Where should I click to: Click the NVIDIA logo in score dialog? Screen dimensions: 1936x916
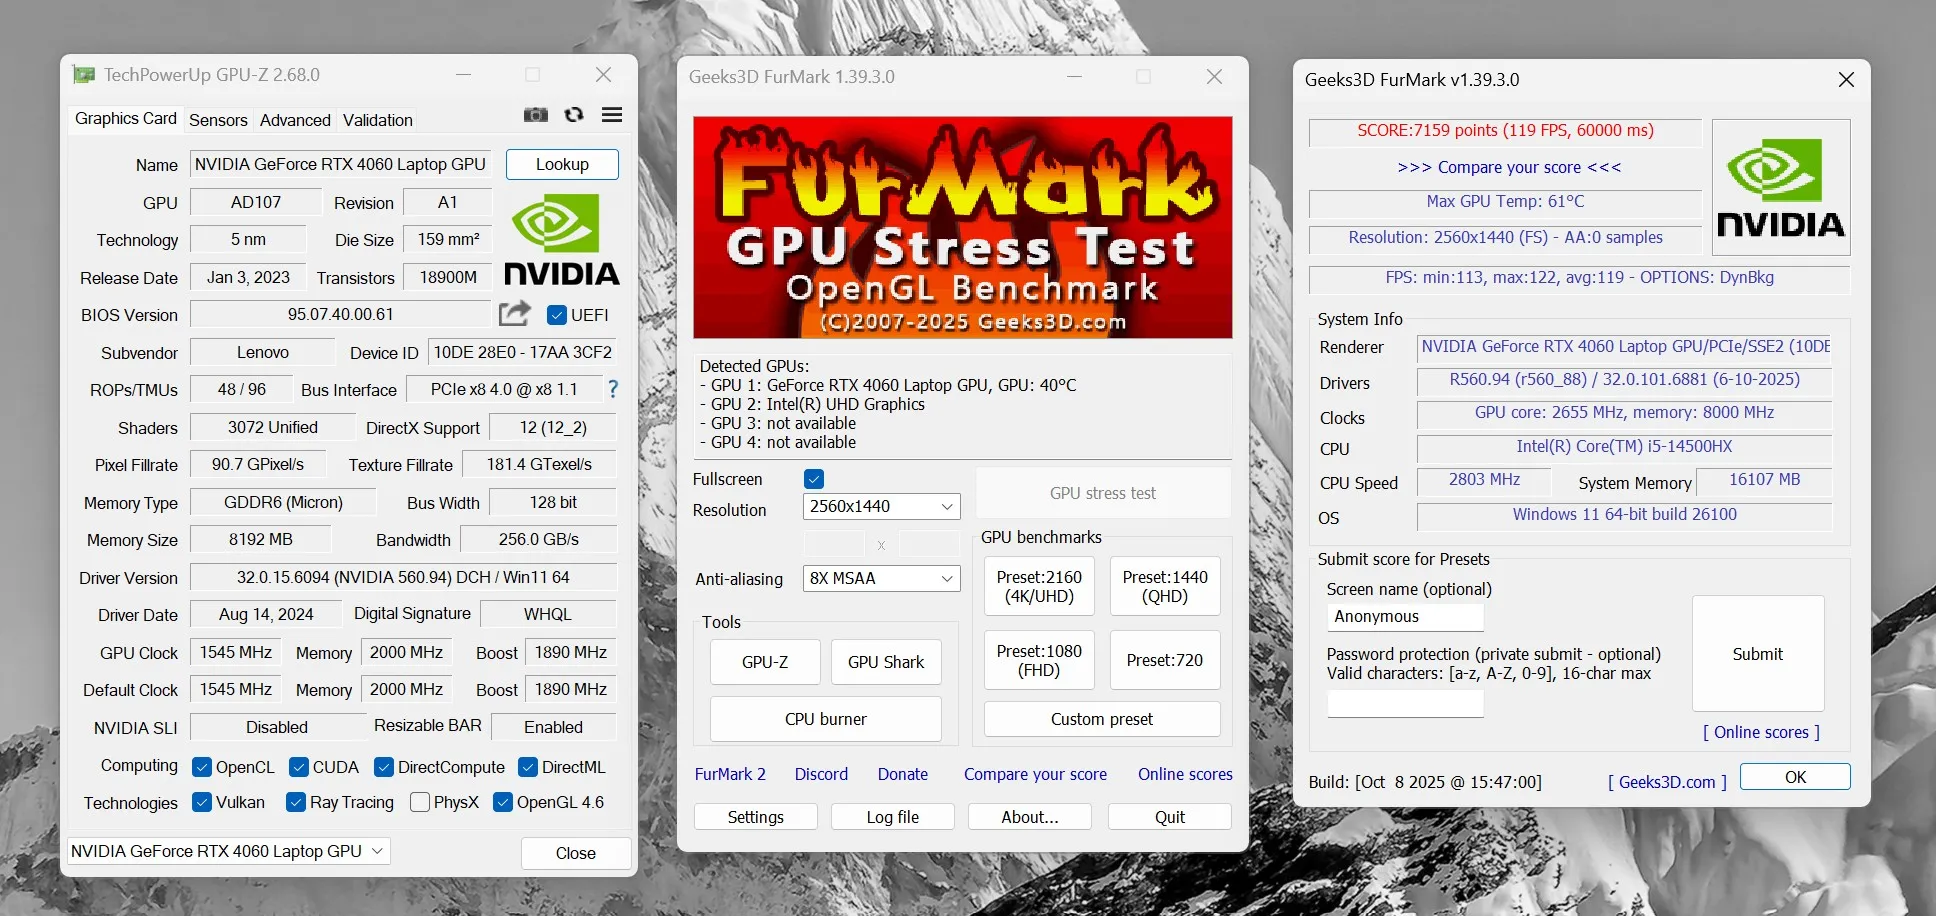tap(1780, 188)
